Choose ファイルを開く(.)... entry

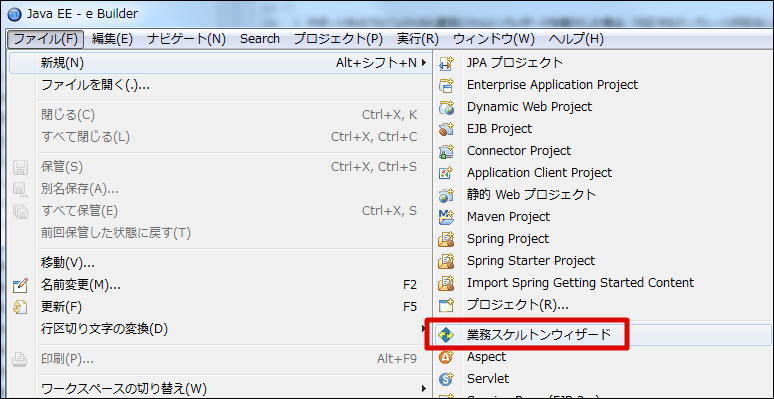coord(221,85)
